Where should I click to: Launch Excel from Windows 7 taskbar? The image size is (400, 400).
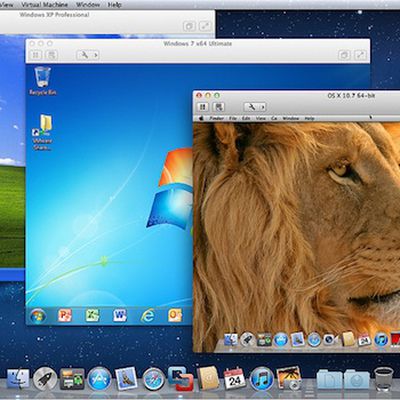[92, 315]
